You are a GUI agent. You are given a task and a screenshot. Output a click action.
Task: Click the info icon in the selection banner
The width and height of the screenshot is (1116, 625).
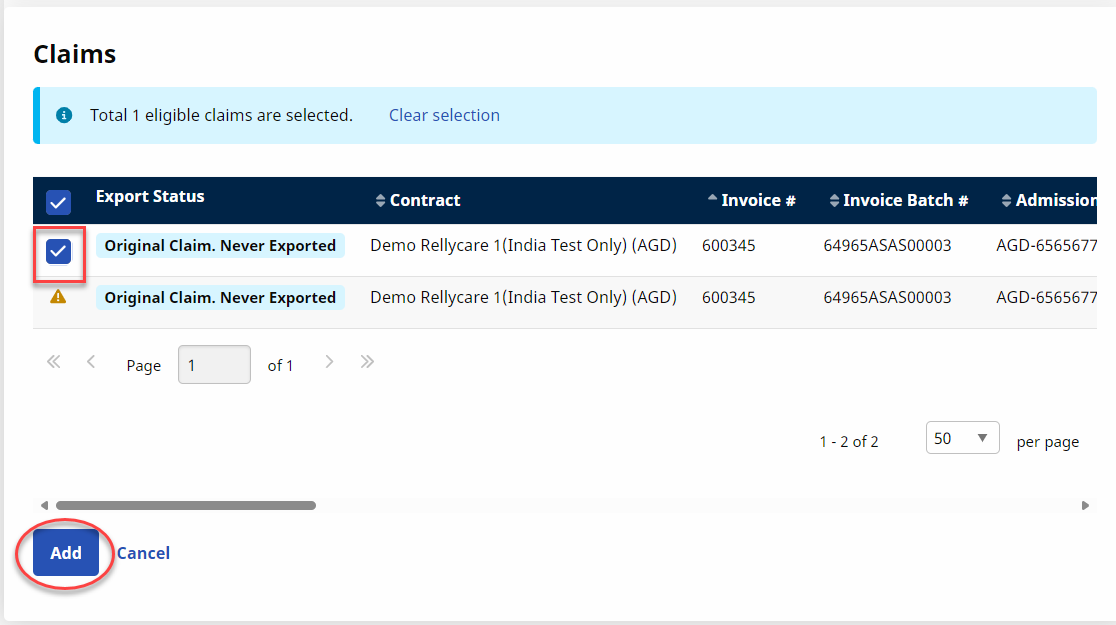click(64, 115)
